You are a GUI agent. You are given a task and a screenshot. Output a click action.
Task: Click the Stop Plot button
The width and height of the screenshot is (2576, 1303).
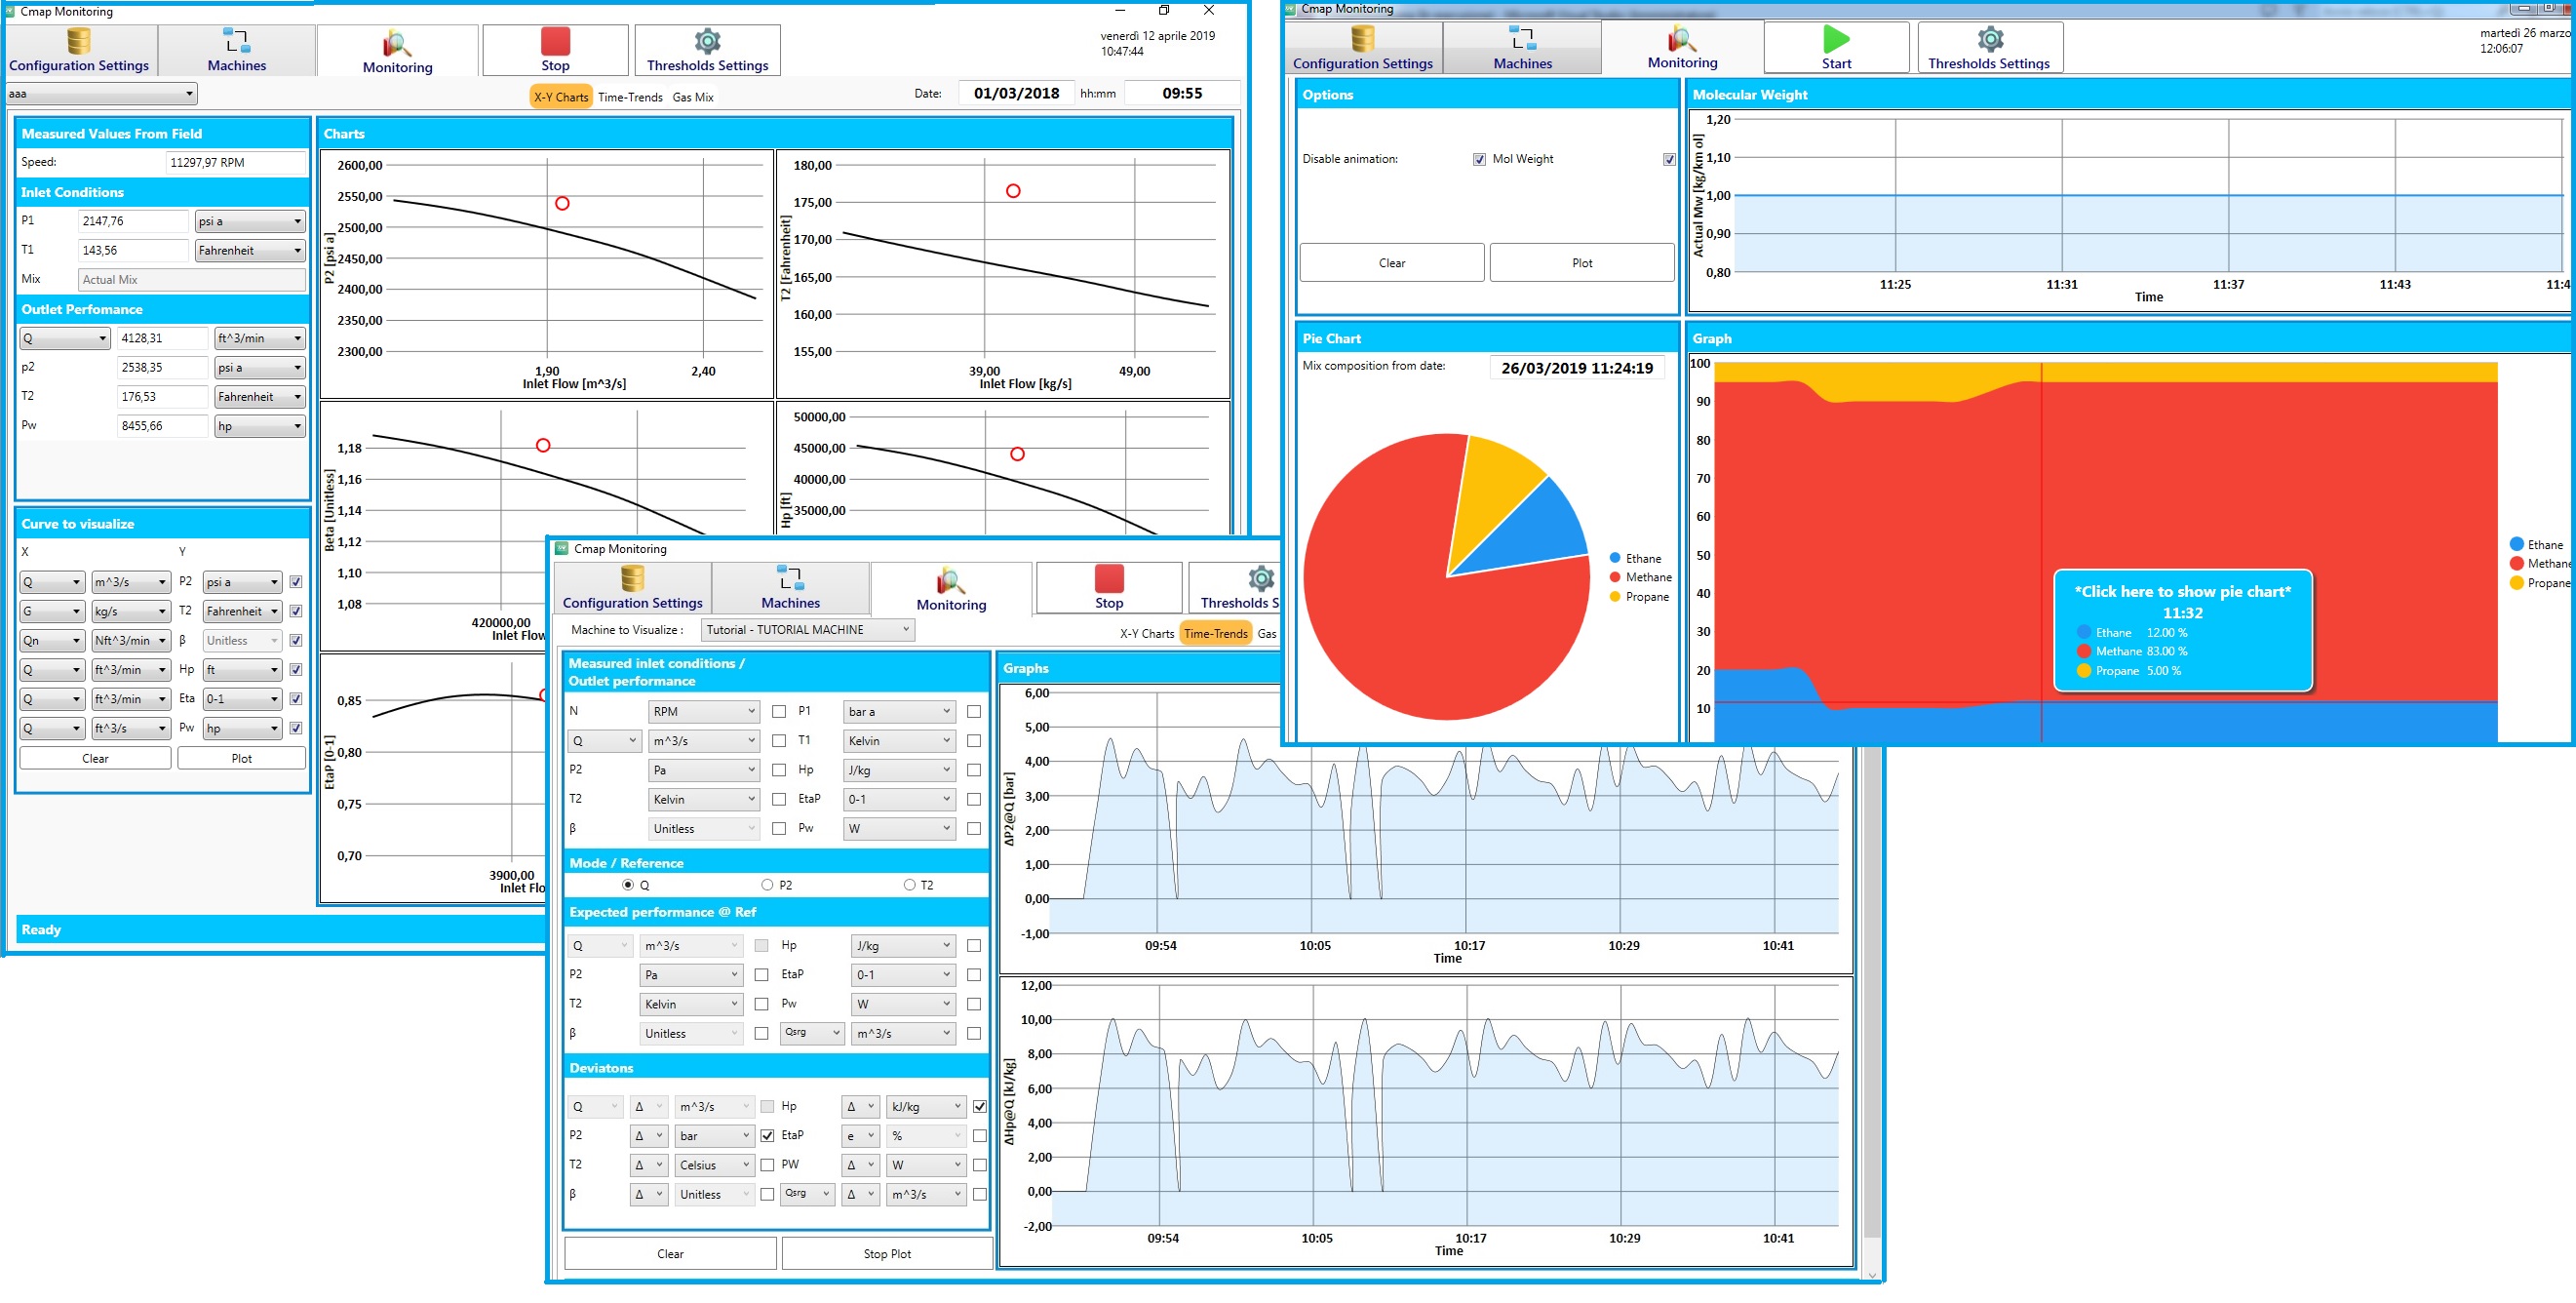click(x=887, y=1254)
